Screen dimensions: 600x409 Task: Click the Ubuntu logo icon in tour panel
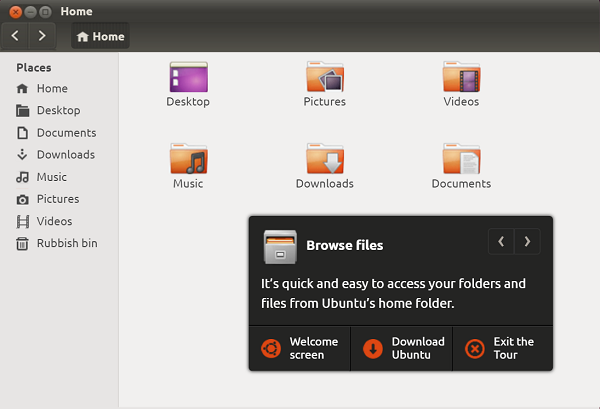point(271,349)
